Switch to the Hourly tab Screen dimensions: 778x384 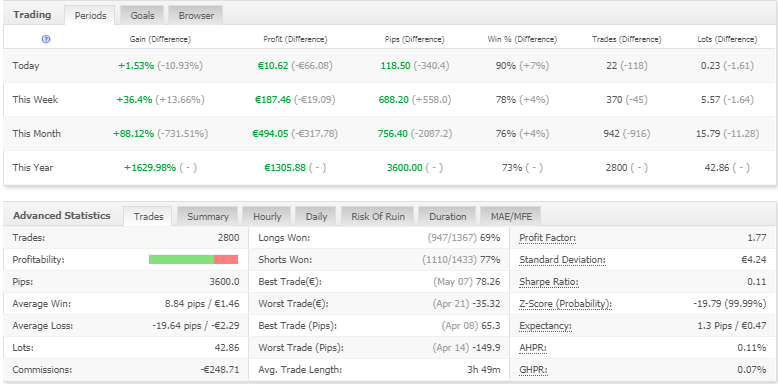click(x=267, y=216)
